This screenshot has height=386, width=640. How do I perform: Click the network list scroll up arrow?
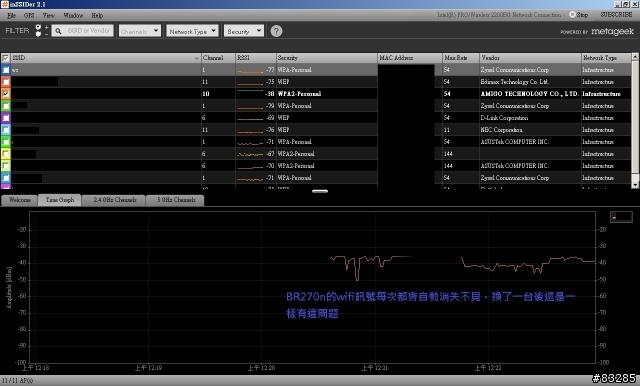[635, 57]
